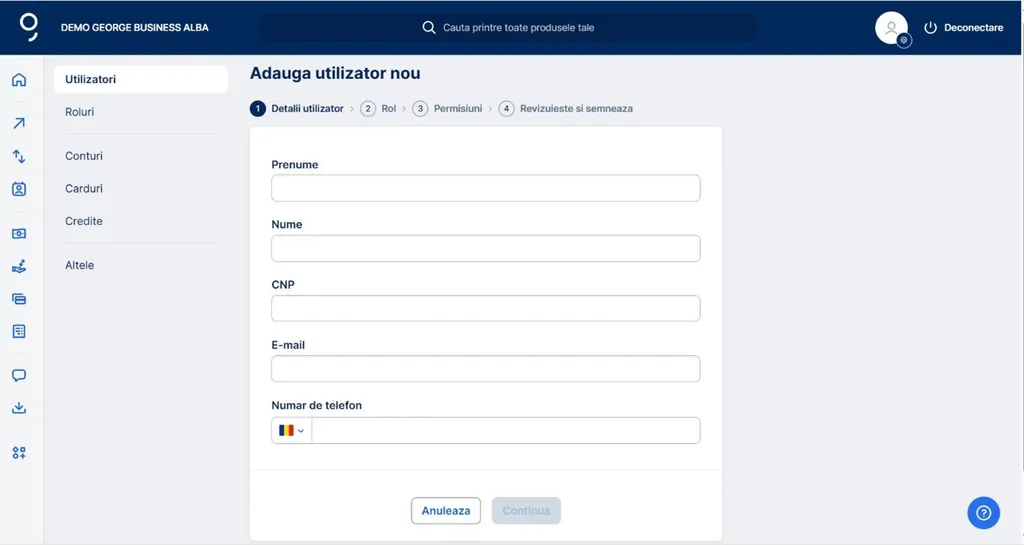Click the cards icon in sidebar
The image size is (1024, 545).
(x=19, y=298)
